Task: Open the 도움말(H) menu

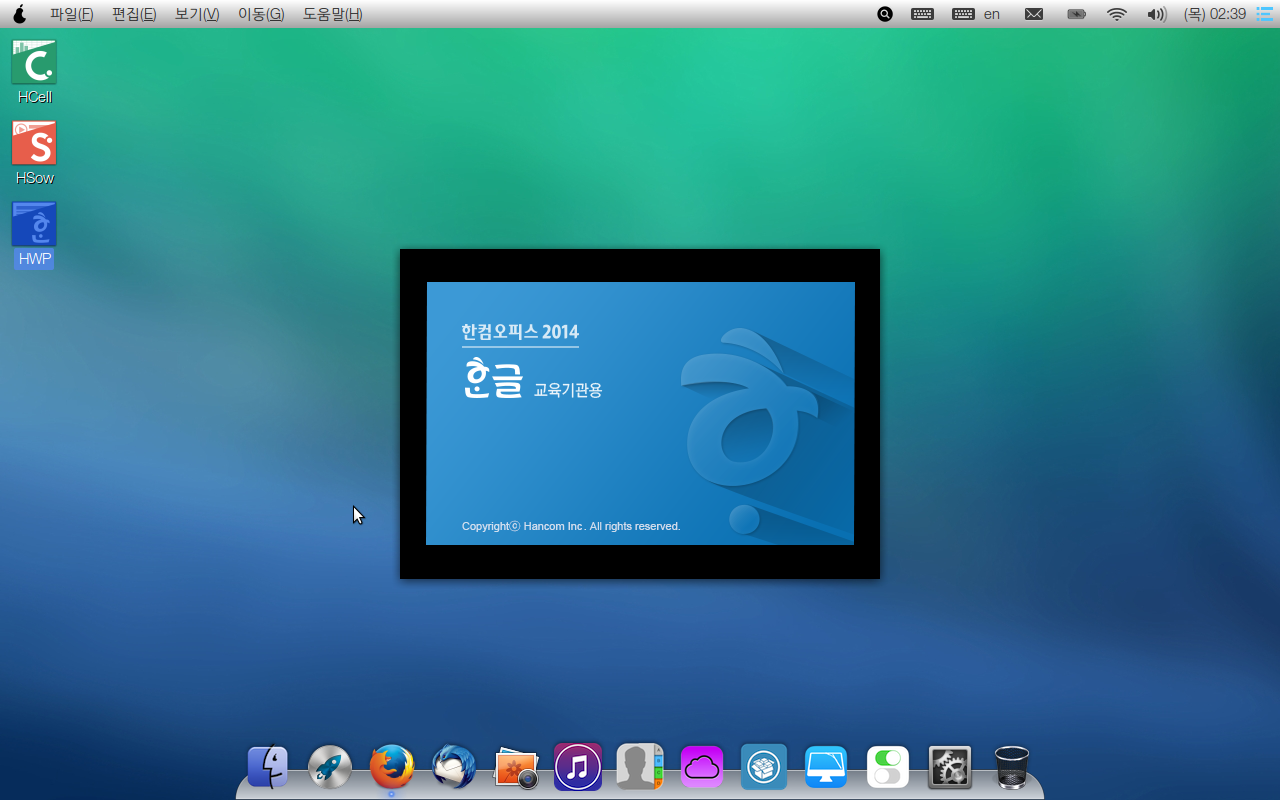Action: tap(333, 14)
